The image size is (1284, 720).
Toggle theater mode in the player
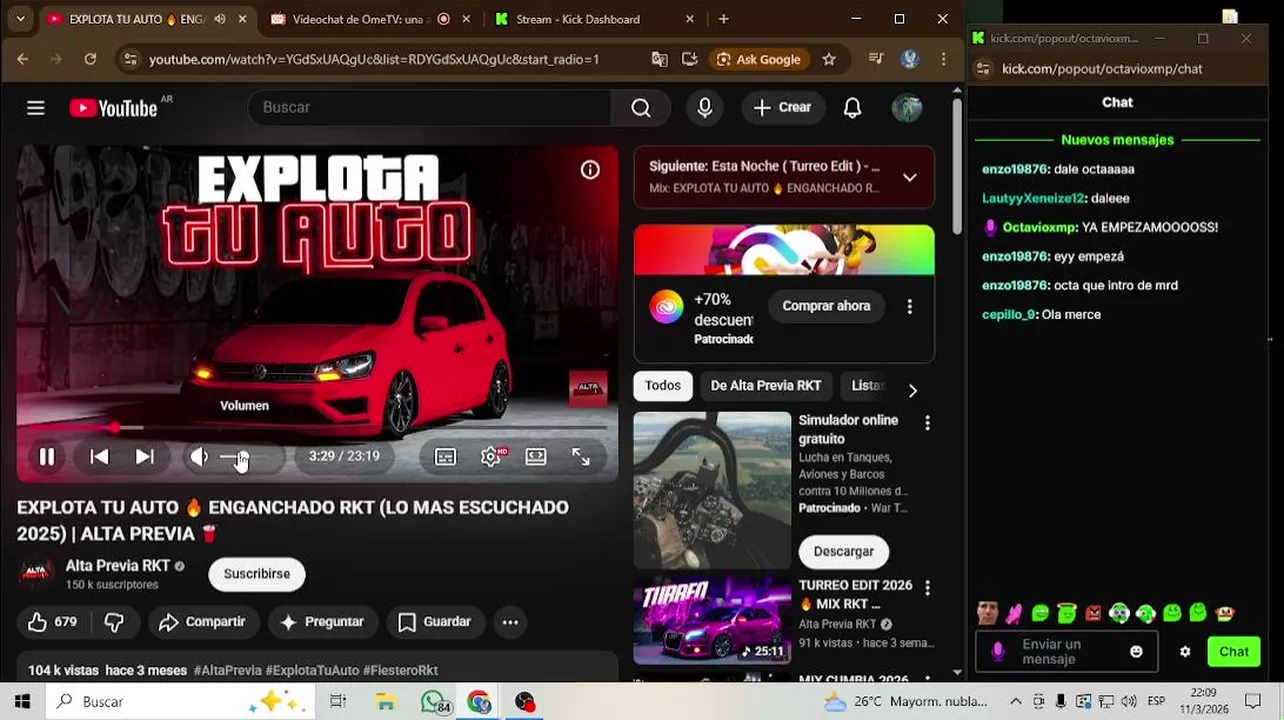536,457
